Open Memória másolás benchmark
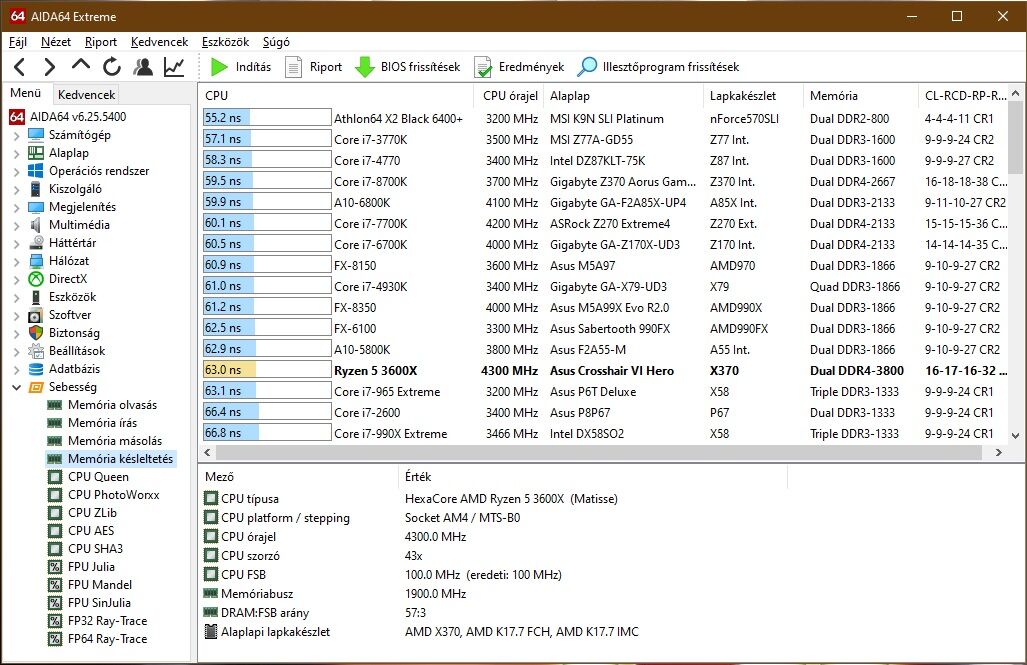1027x665 pixels. tap(115, 441)
